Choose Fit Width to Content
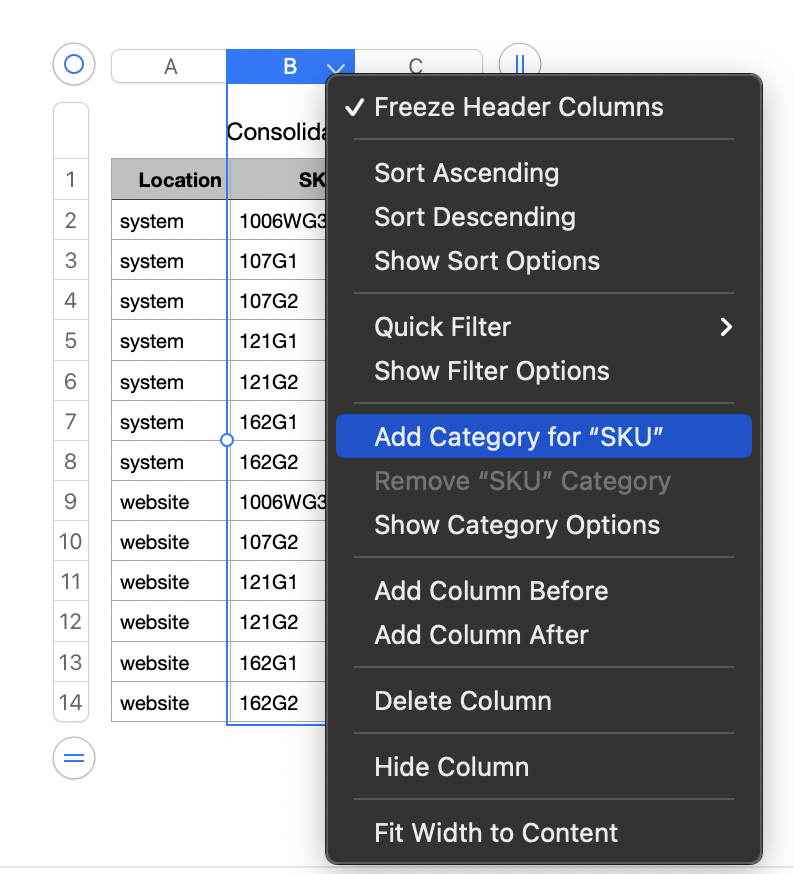Screen dimensions: 794x874 (x=496, y=833)
